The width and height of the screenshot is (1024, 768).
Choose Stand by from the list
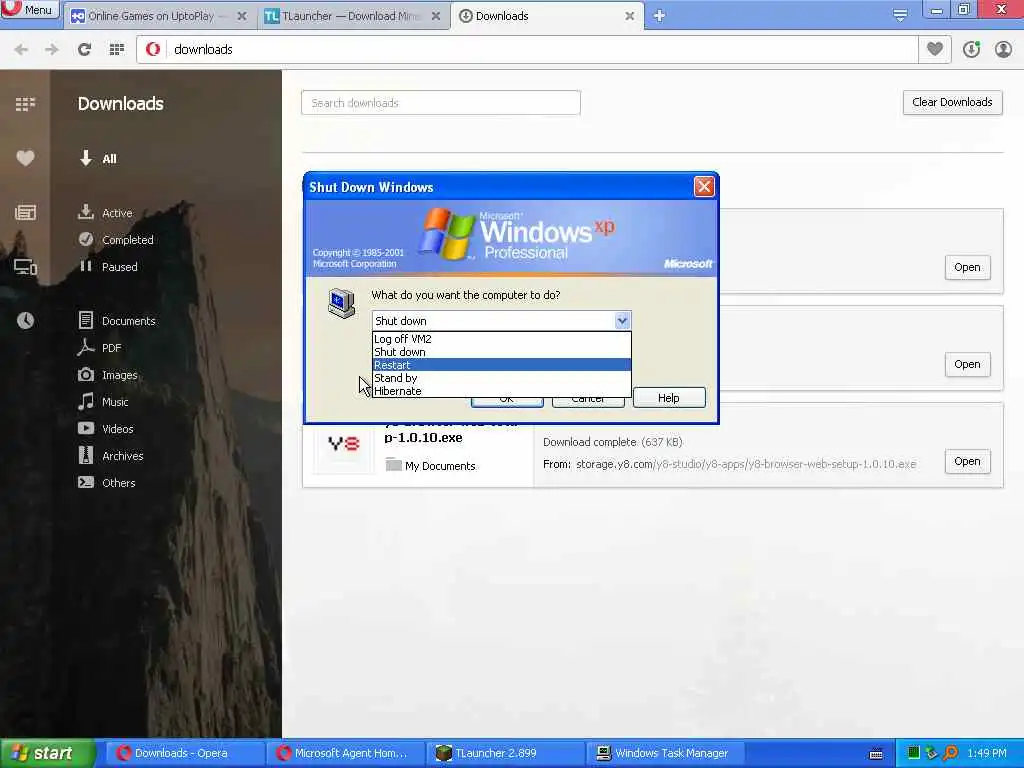(x=502, y=378)
